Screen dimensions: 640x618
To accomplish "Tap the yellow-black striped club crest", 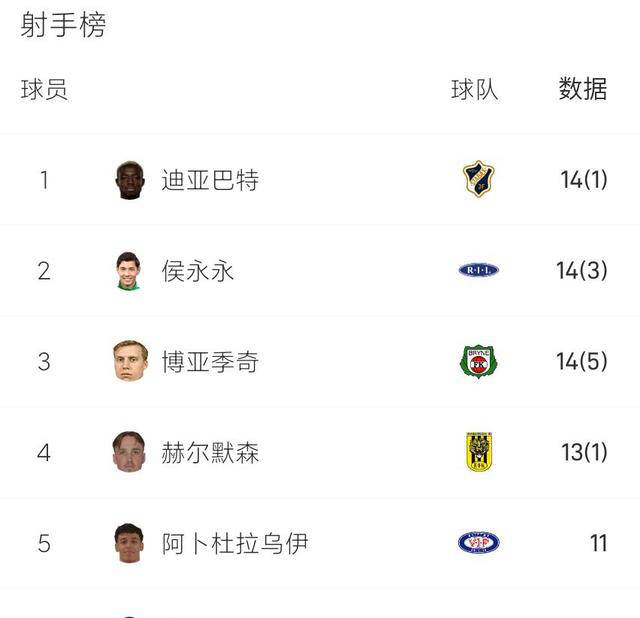I will point(479,452).
